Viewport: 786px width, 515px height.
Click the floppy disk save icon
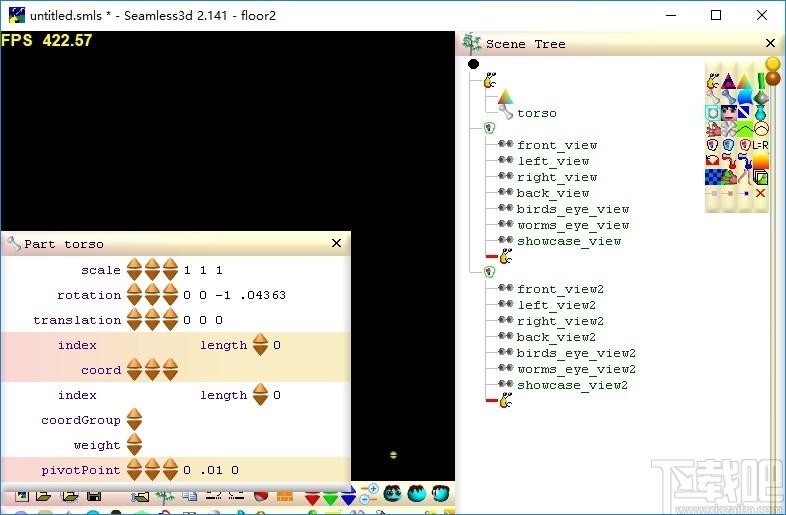click(94, 496)
